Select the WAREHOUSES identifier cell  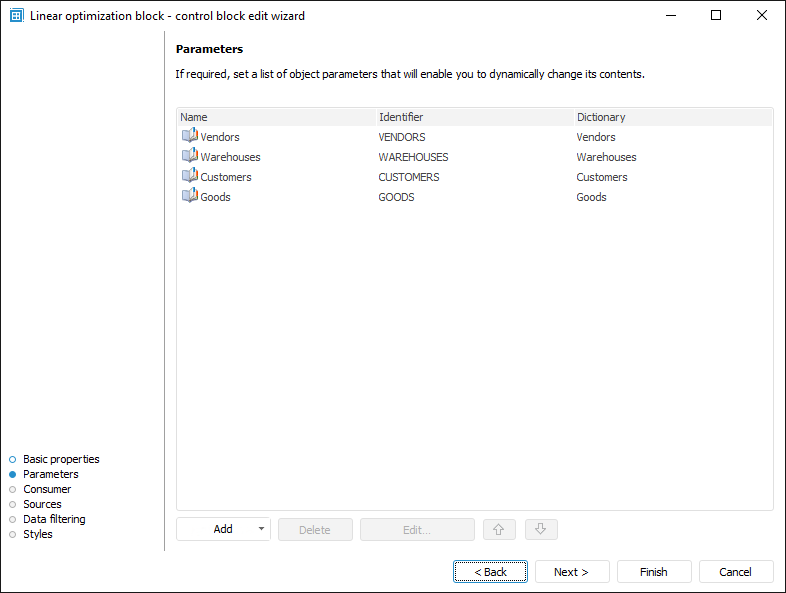point(413,157)
